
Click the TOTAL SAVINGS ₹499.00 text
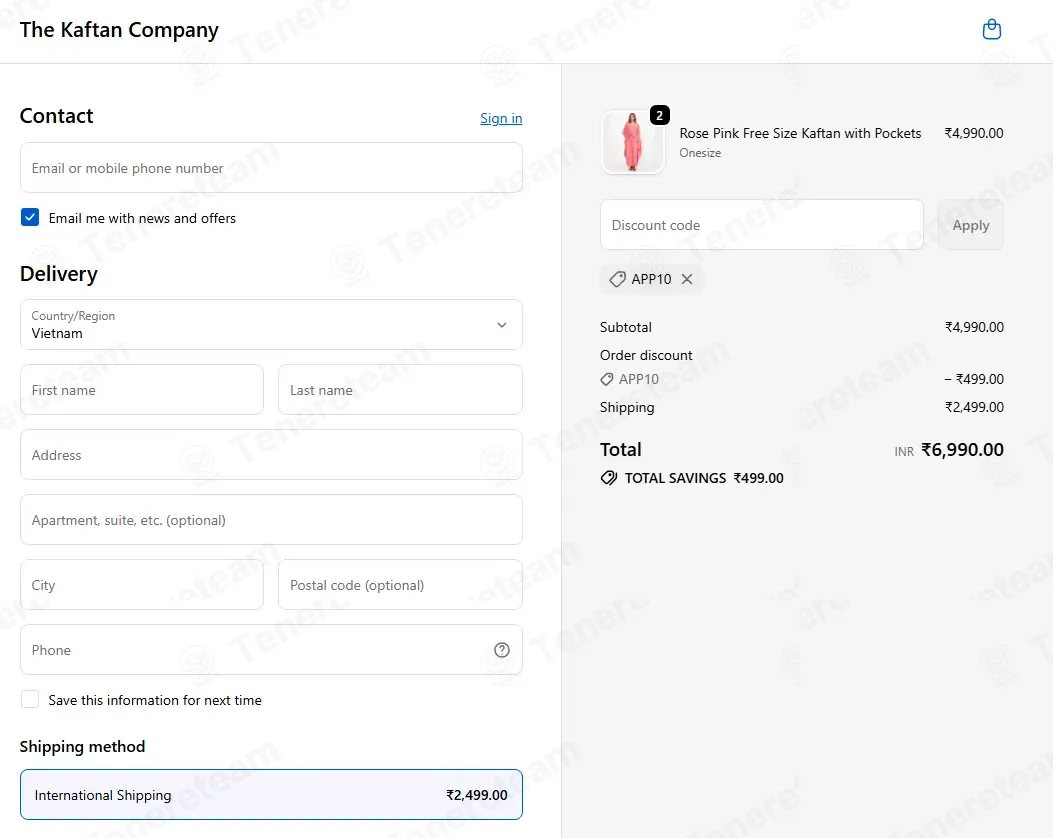click(704, 478)
